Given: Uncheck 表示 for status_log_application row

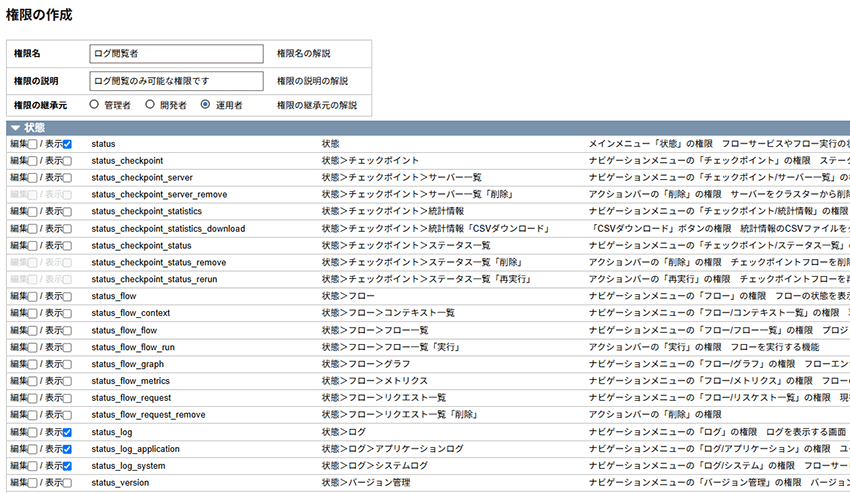Looking at the screenshot, I should click(67, 450).
